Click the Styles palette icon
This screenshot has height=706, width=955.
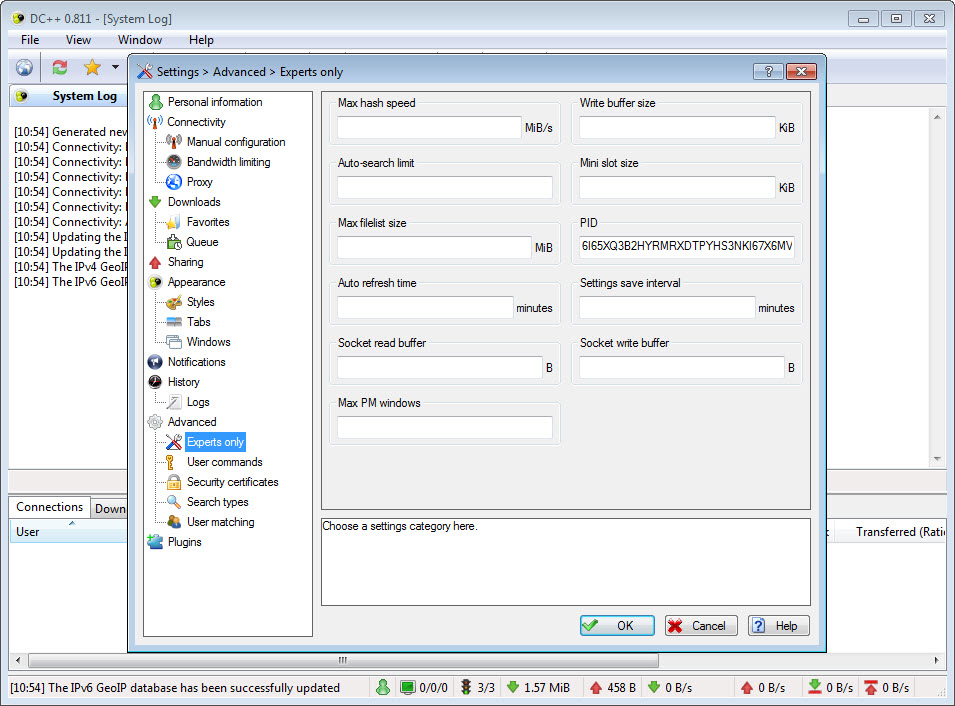click(174, 302)
